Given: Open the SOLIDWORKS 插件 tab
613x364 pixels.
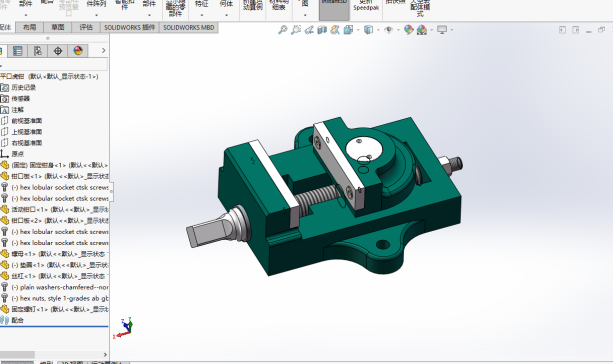Looking at the screenshot, I should (129, 27).
